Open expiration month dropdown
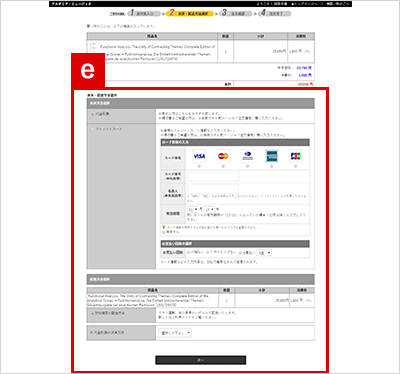The image size is (400, 374). tap(193, 209)
